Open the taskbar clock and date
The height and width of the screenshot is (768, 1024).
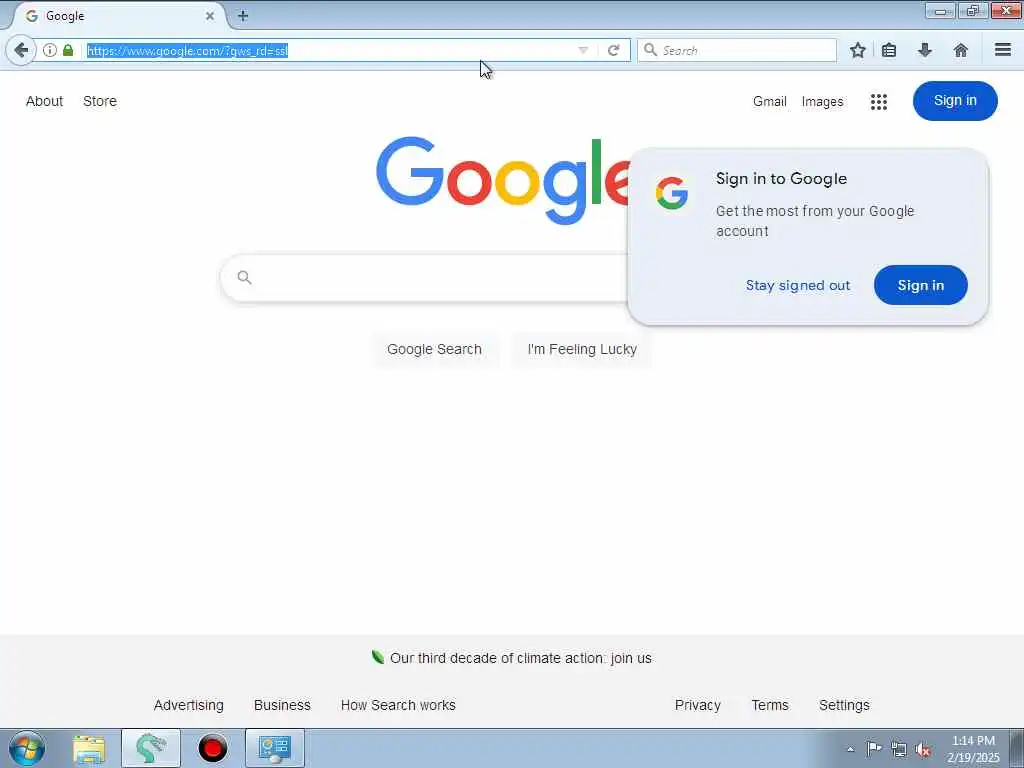coord(973,749)
